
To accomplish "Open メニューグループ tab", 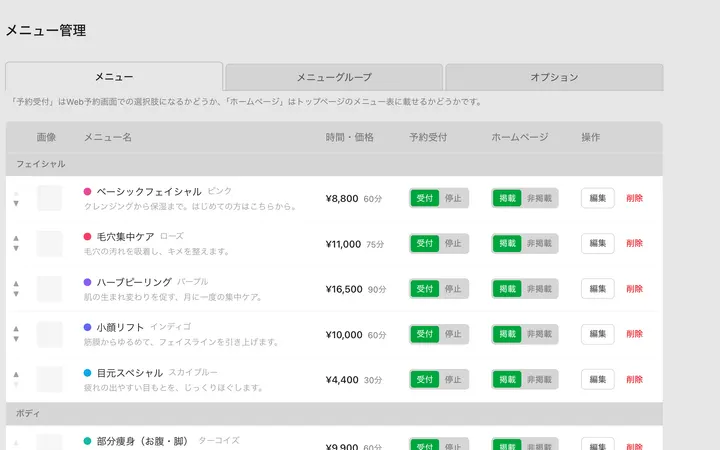I will coord(334,77).
